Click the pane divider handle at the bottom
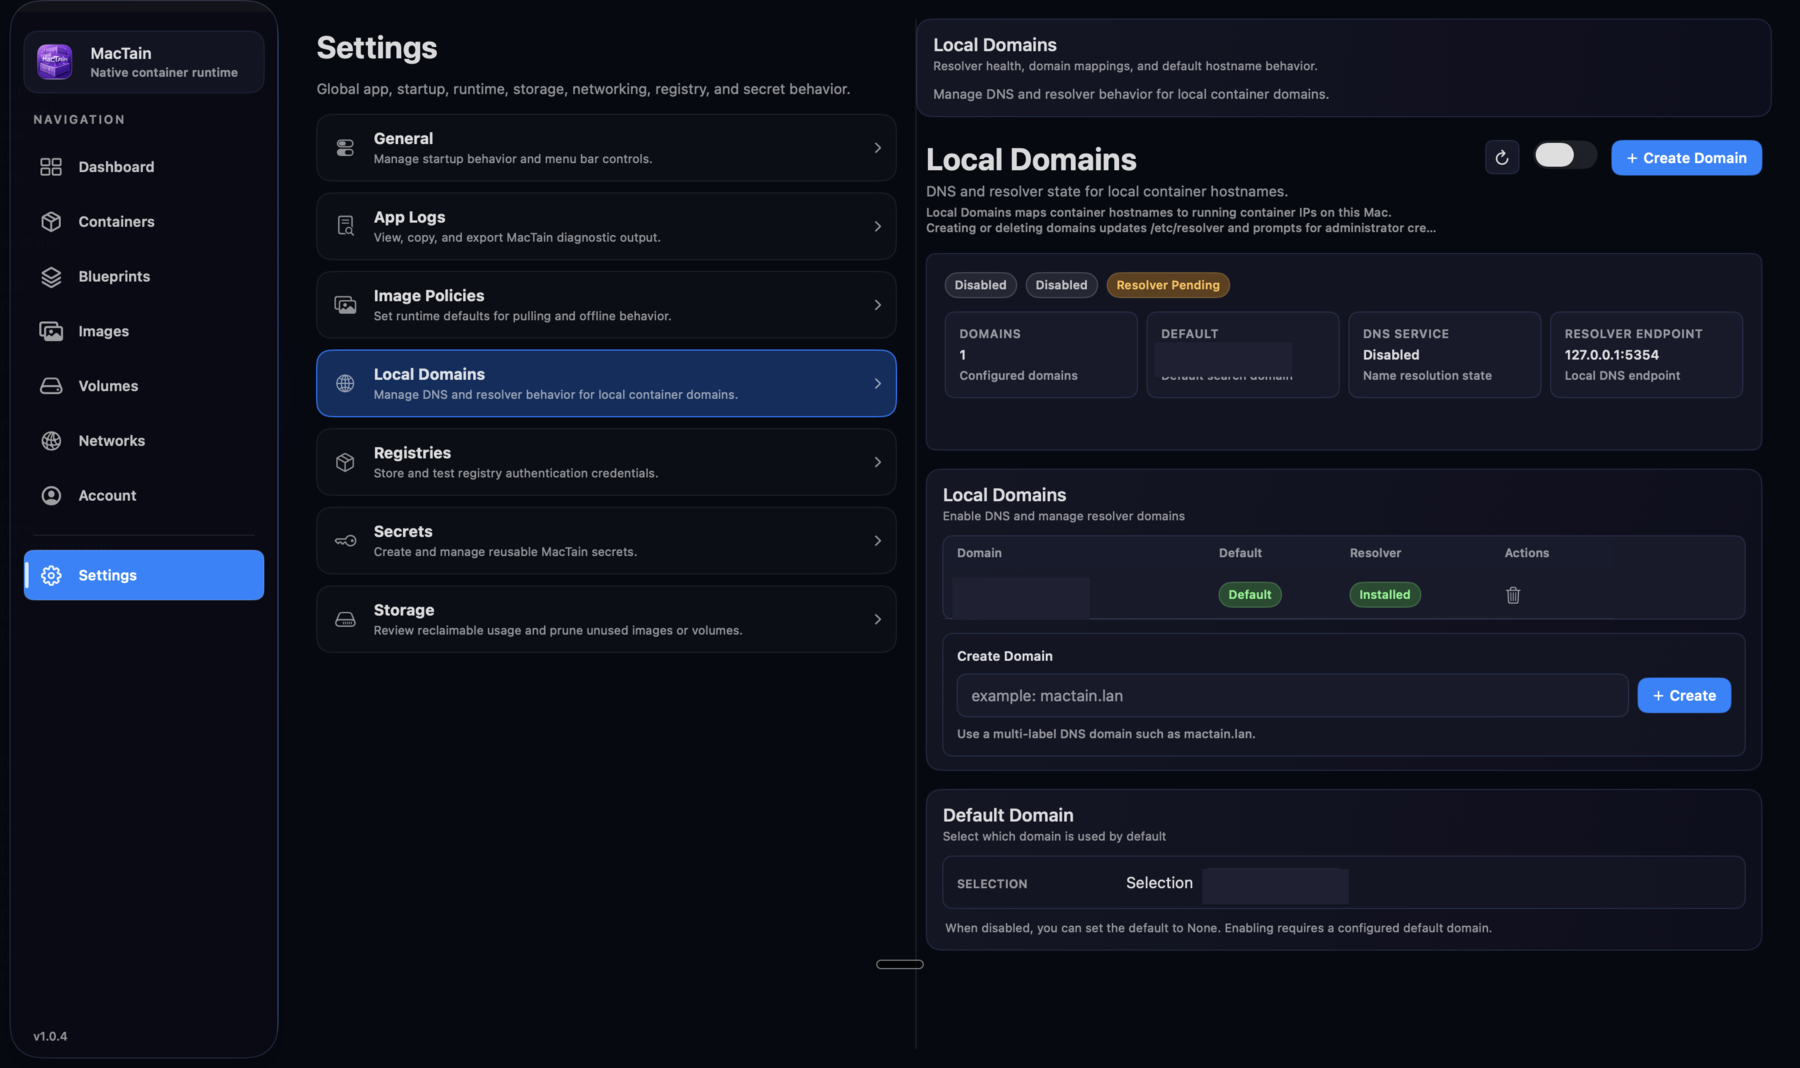 tap(900, 965)
